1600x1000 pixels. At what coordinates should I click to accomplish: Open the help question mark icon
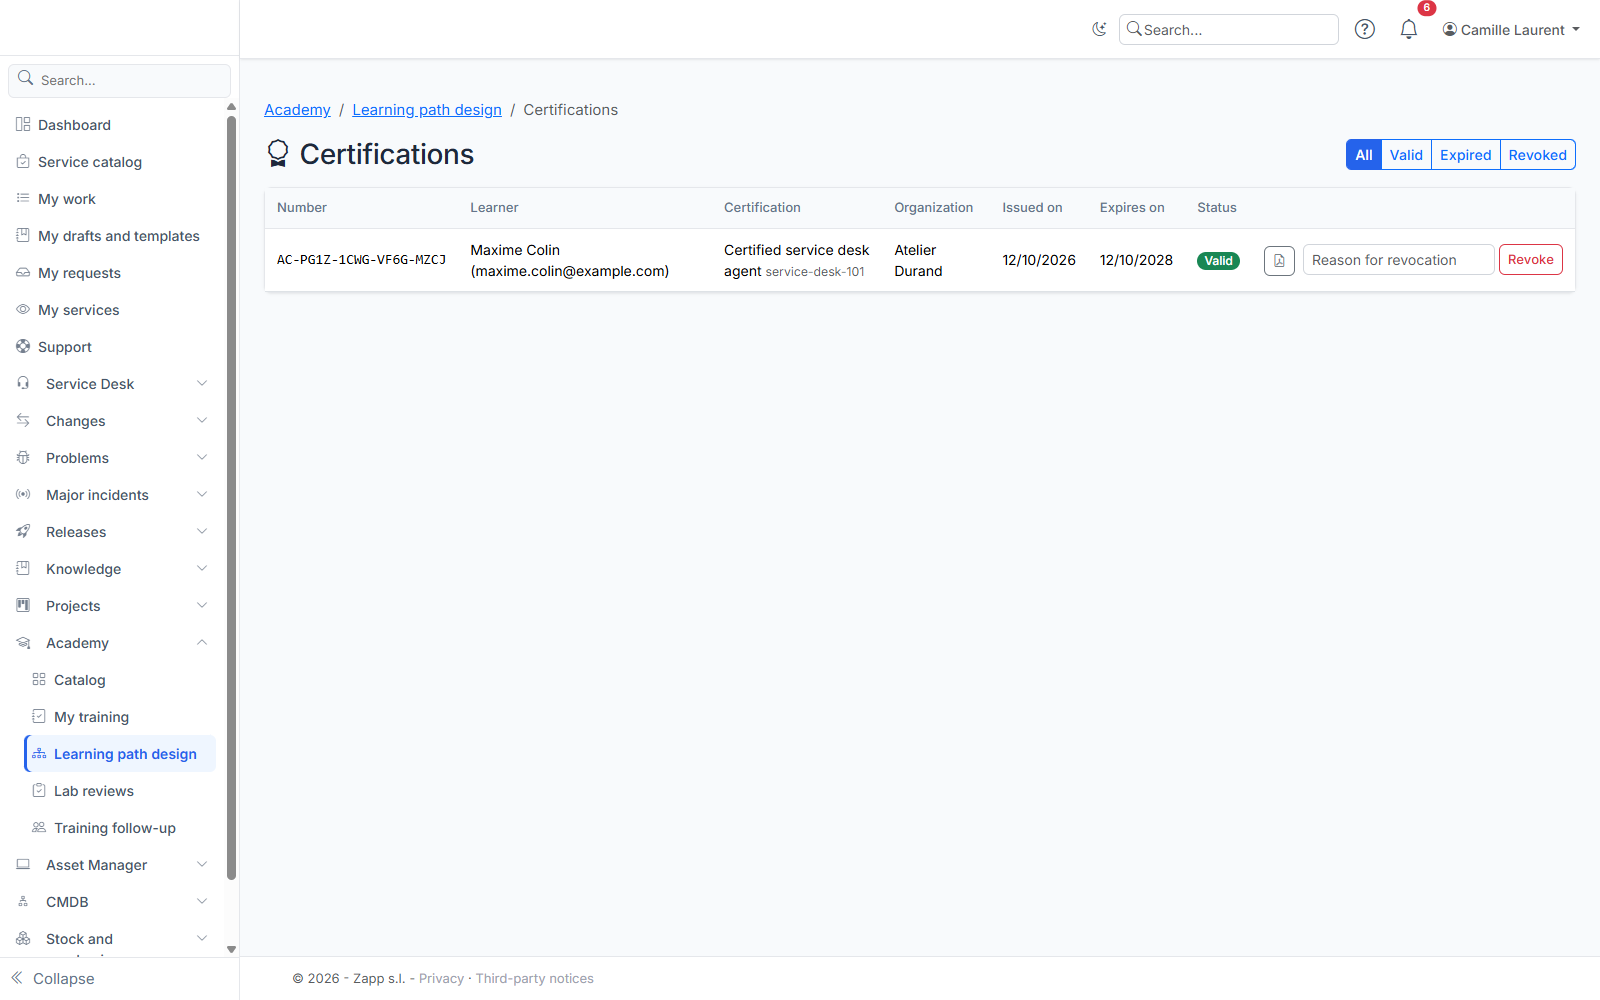coord(1365,29)
